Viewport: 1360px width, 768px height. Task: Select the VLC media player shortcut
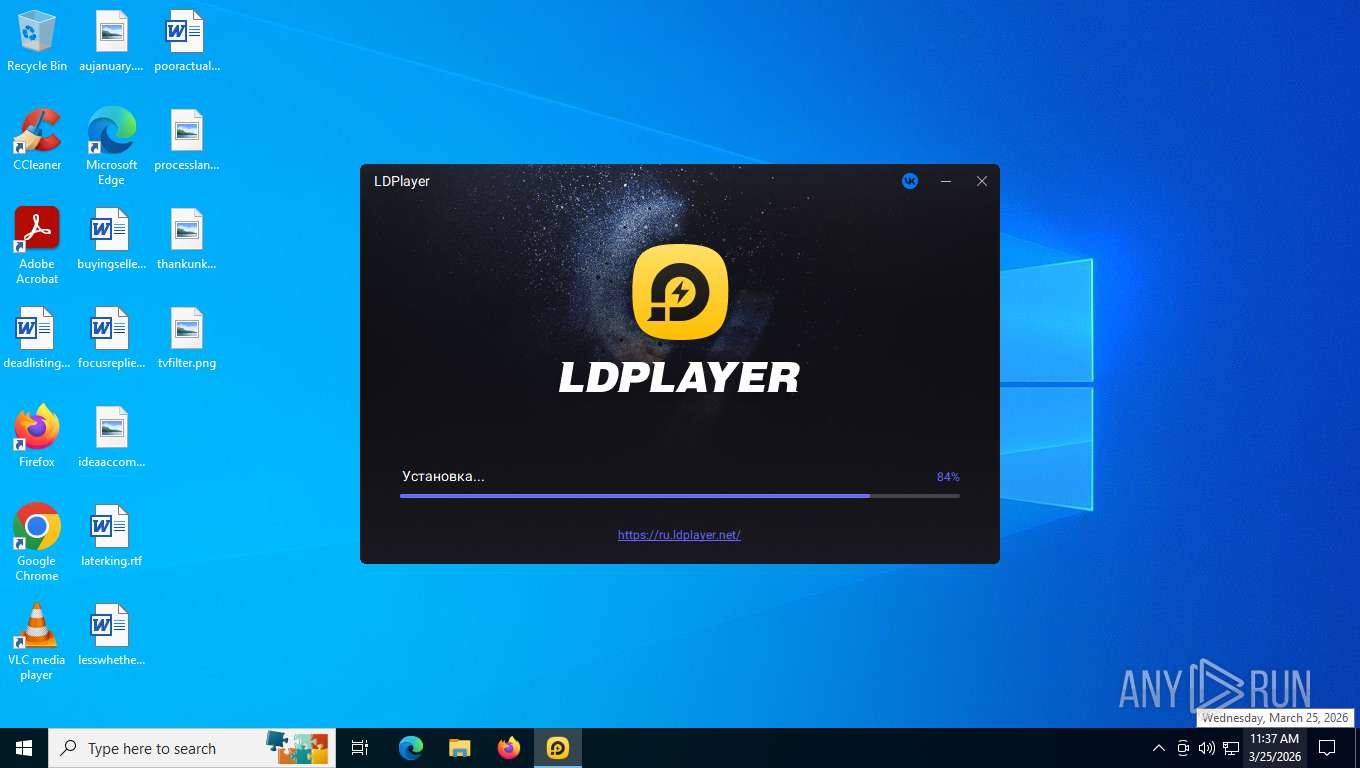point(37,641)
